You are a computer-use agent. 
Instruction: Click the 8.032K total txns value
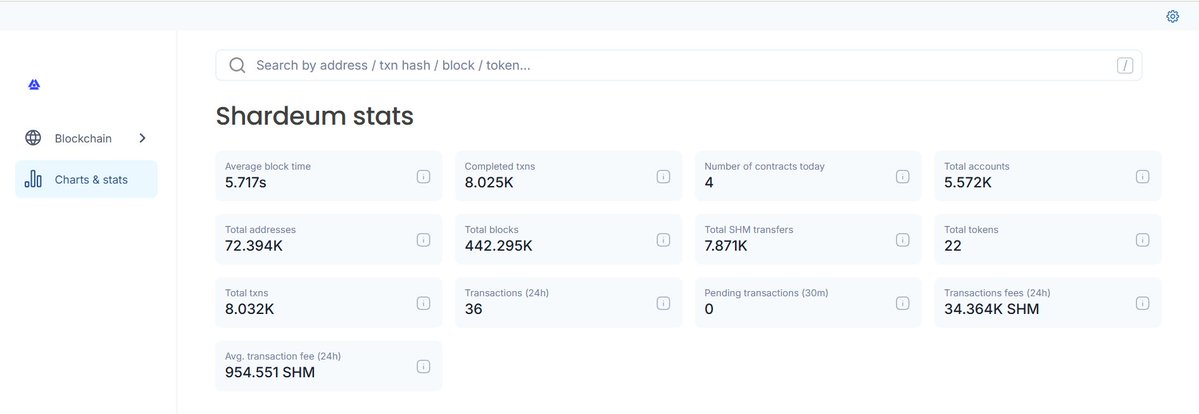(x=249, y=309)
